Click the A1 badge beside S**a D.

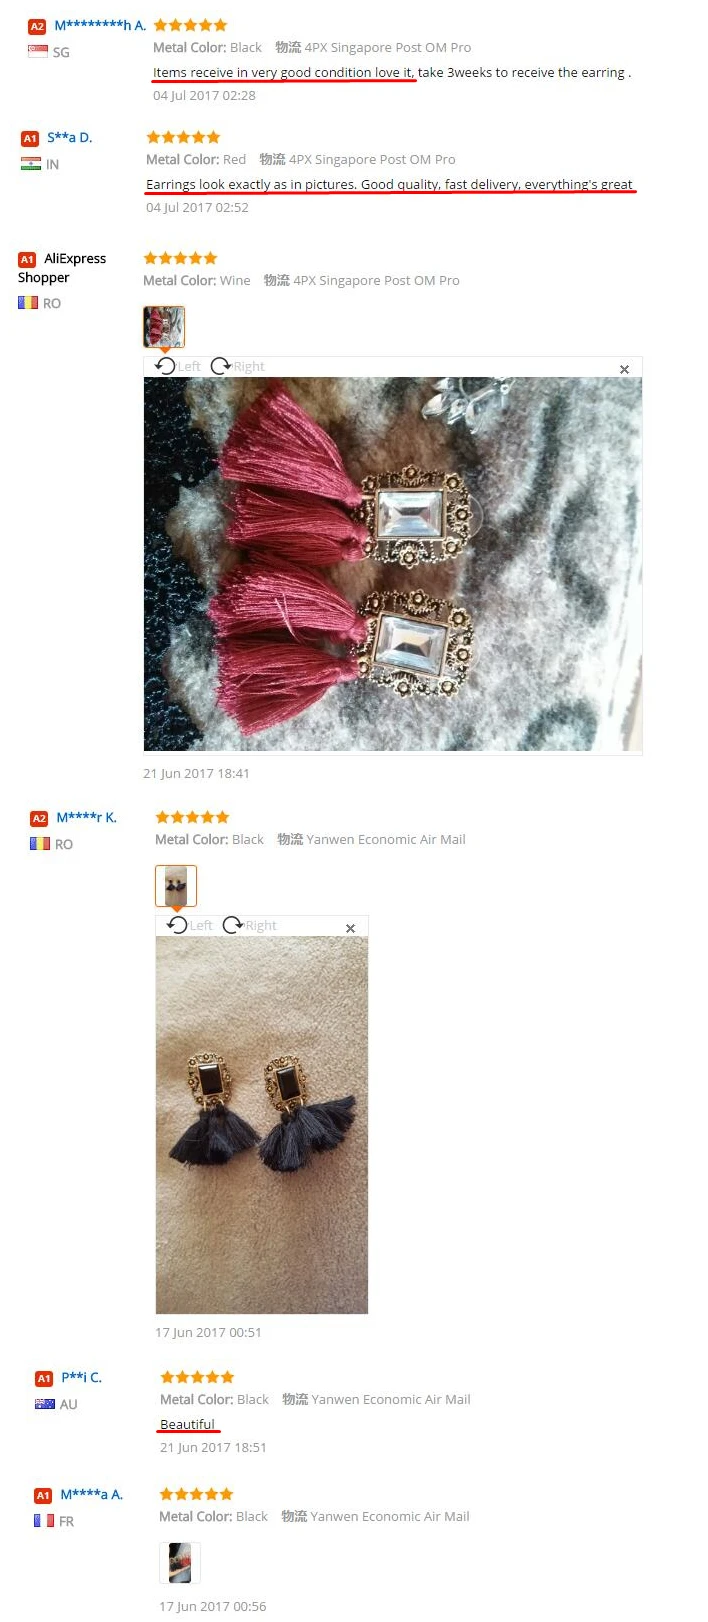[30, 139]
